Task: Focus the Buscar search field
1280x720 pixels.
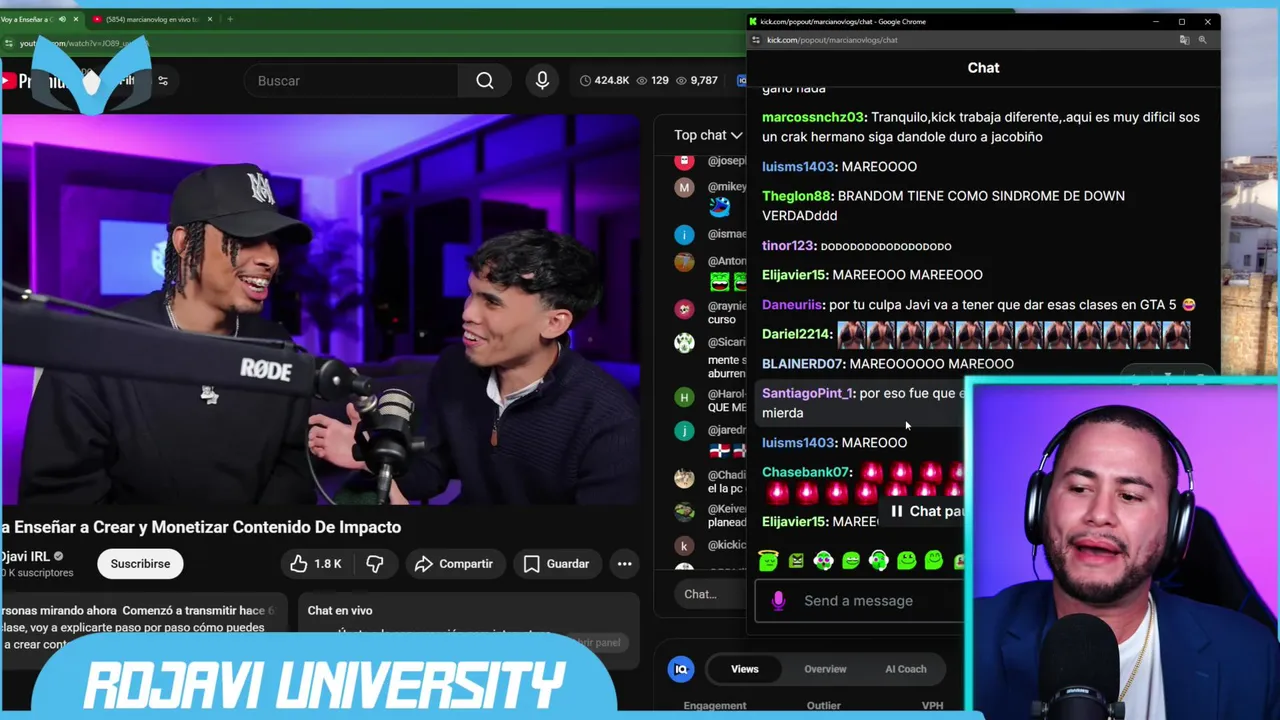Action: point(352,81)
